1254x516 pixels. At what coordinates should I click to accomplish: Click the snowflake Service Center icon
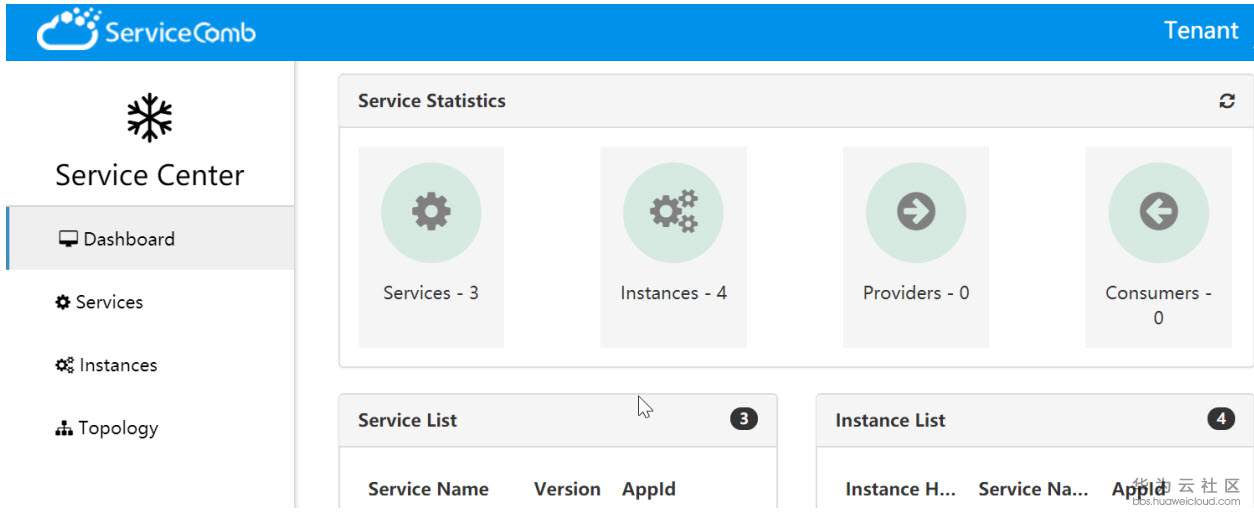click(x=150, y=118)
